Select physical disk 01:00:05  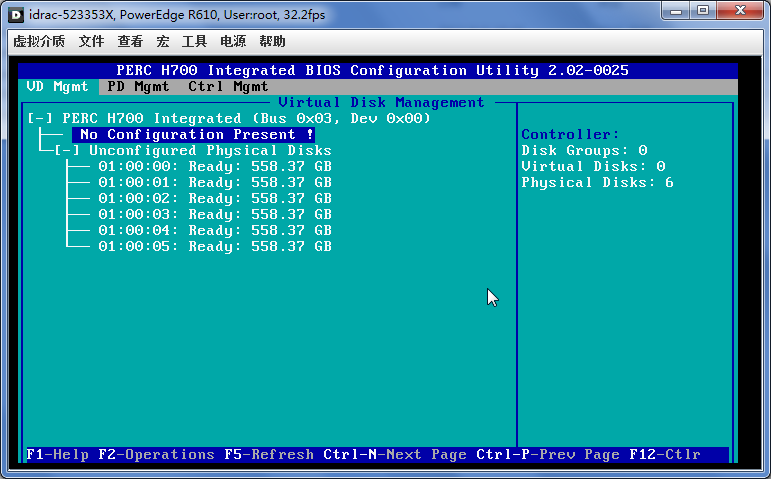(214, 247)
